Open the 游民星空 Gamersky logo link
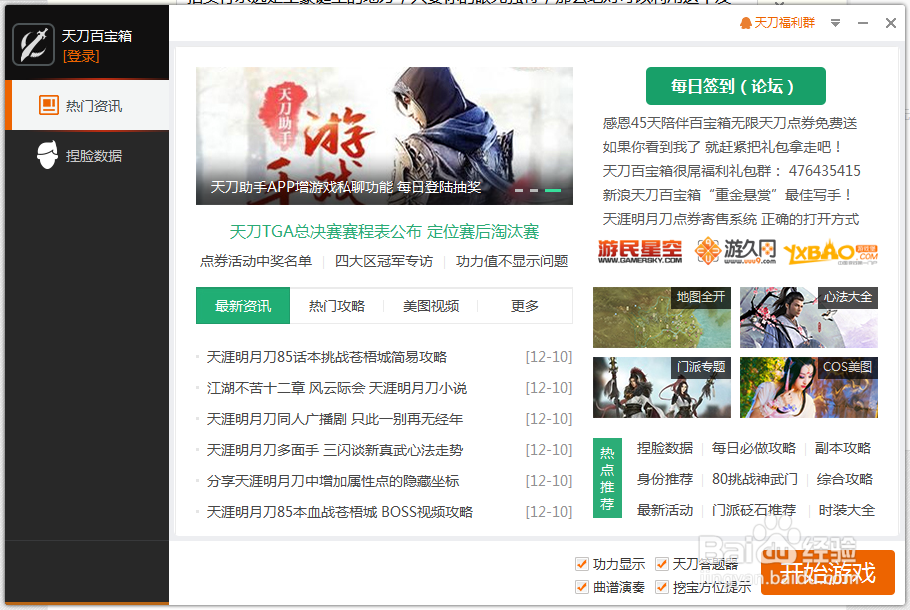Image resolution: width=910 pixels, height=610 pixels. point(640,252)
